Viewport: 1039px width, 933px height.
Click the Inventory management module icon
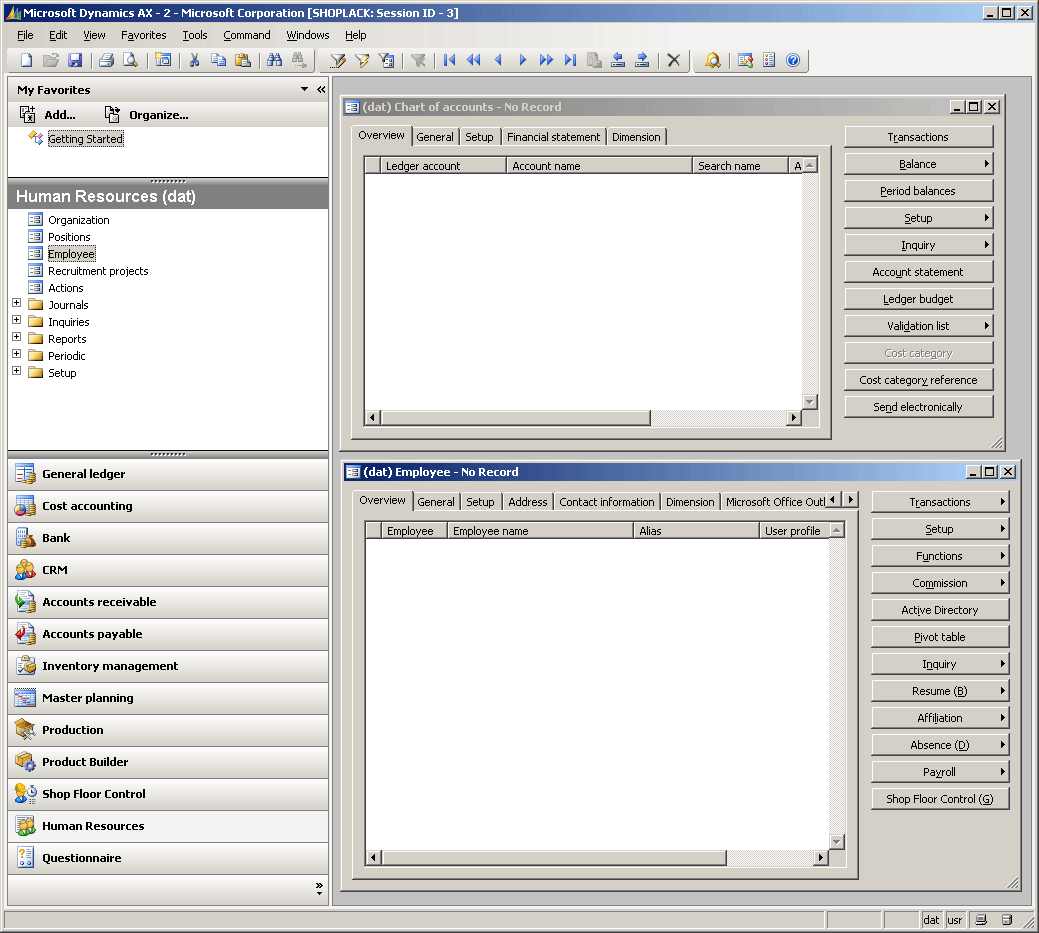pyautogui.click(x=25, y=665)
